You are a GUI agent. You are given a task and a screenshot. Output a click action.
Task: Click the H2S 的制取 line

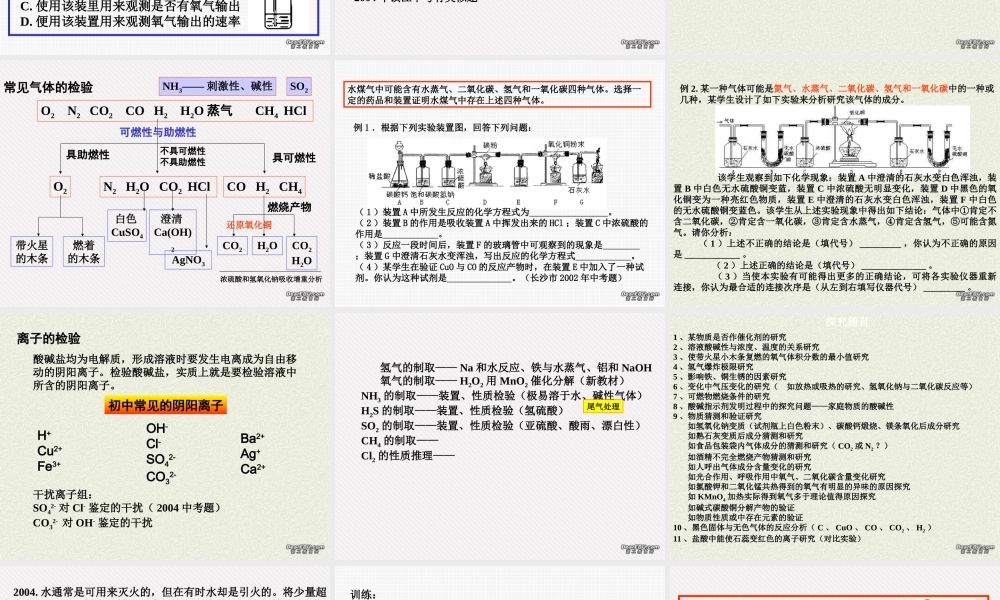(x=463, y=411)
